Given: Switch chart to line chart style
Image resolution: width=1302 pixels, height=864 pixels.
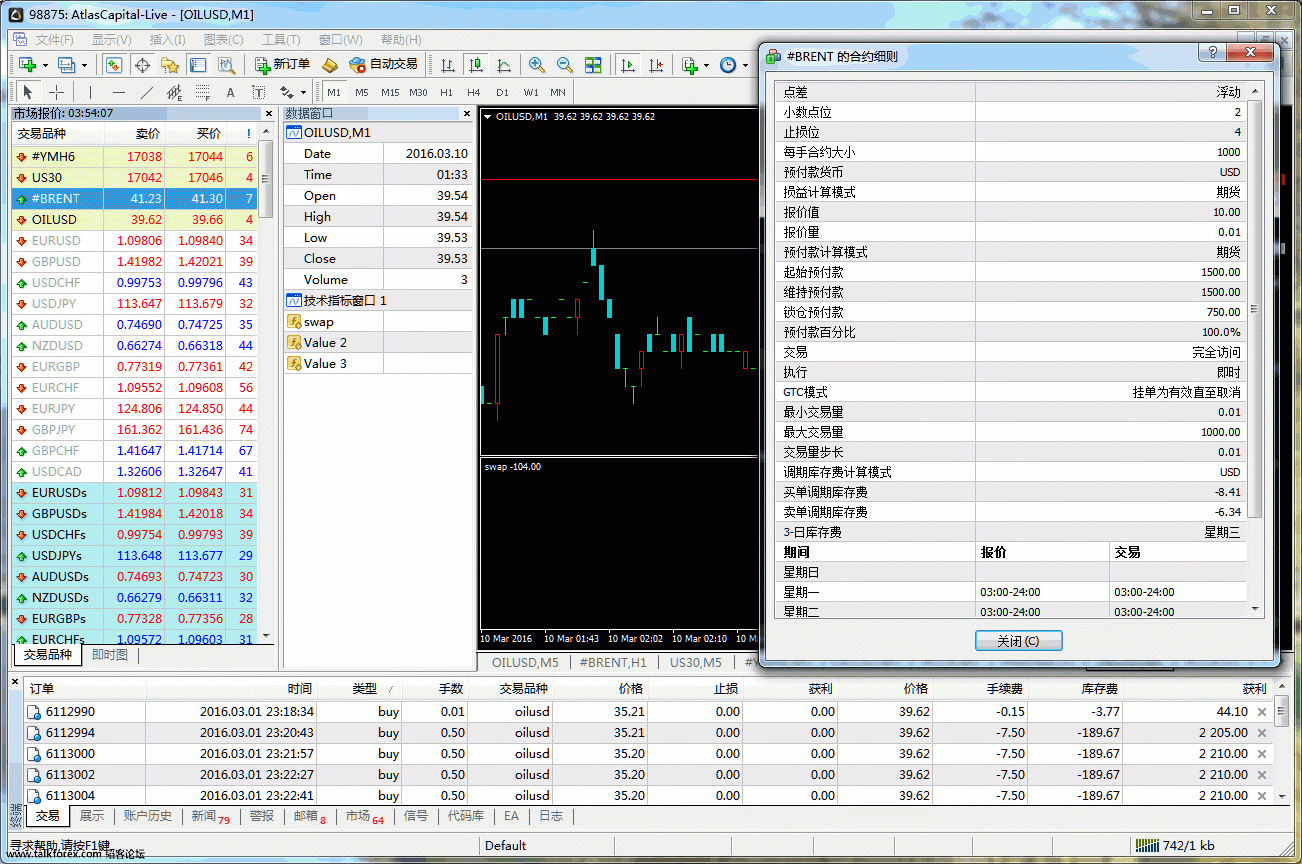Looking at the screenshot, I should click(504, 65).
